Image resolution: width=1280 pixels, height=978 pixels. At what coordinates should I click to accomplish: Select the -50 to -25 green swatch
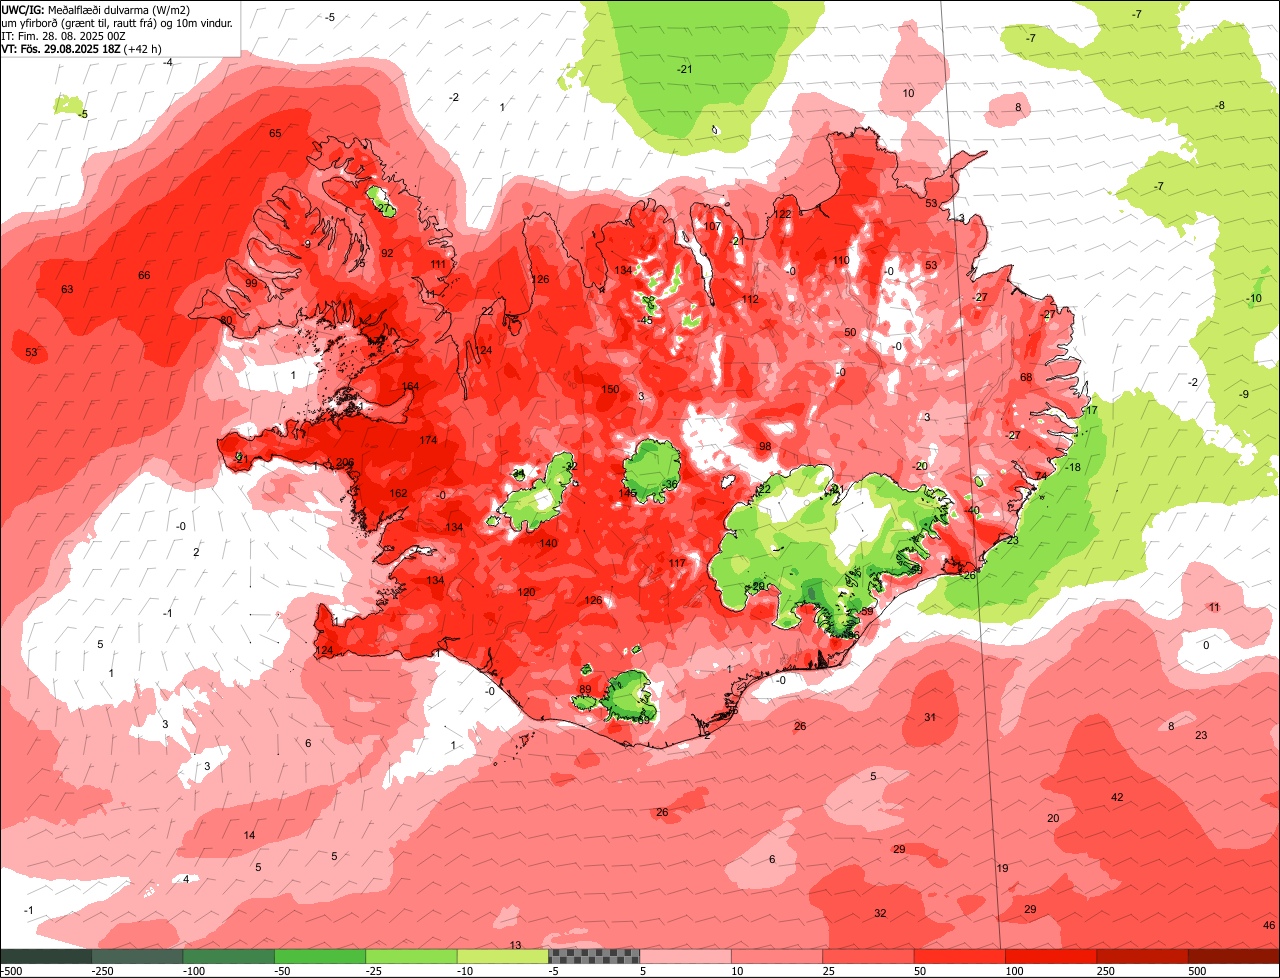click(320, 956)
